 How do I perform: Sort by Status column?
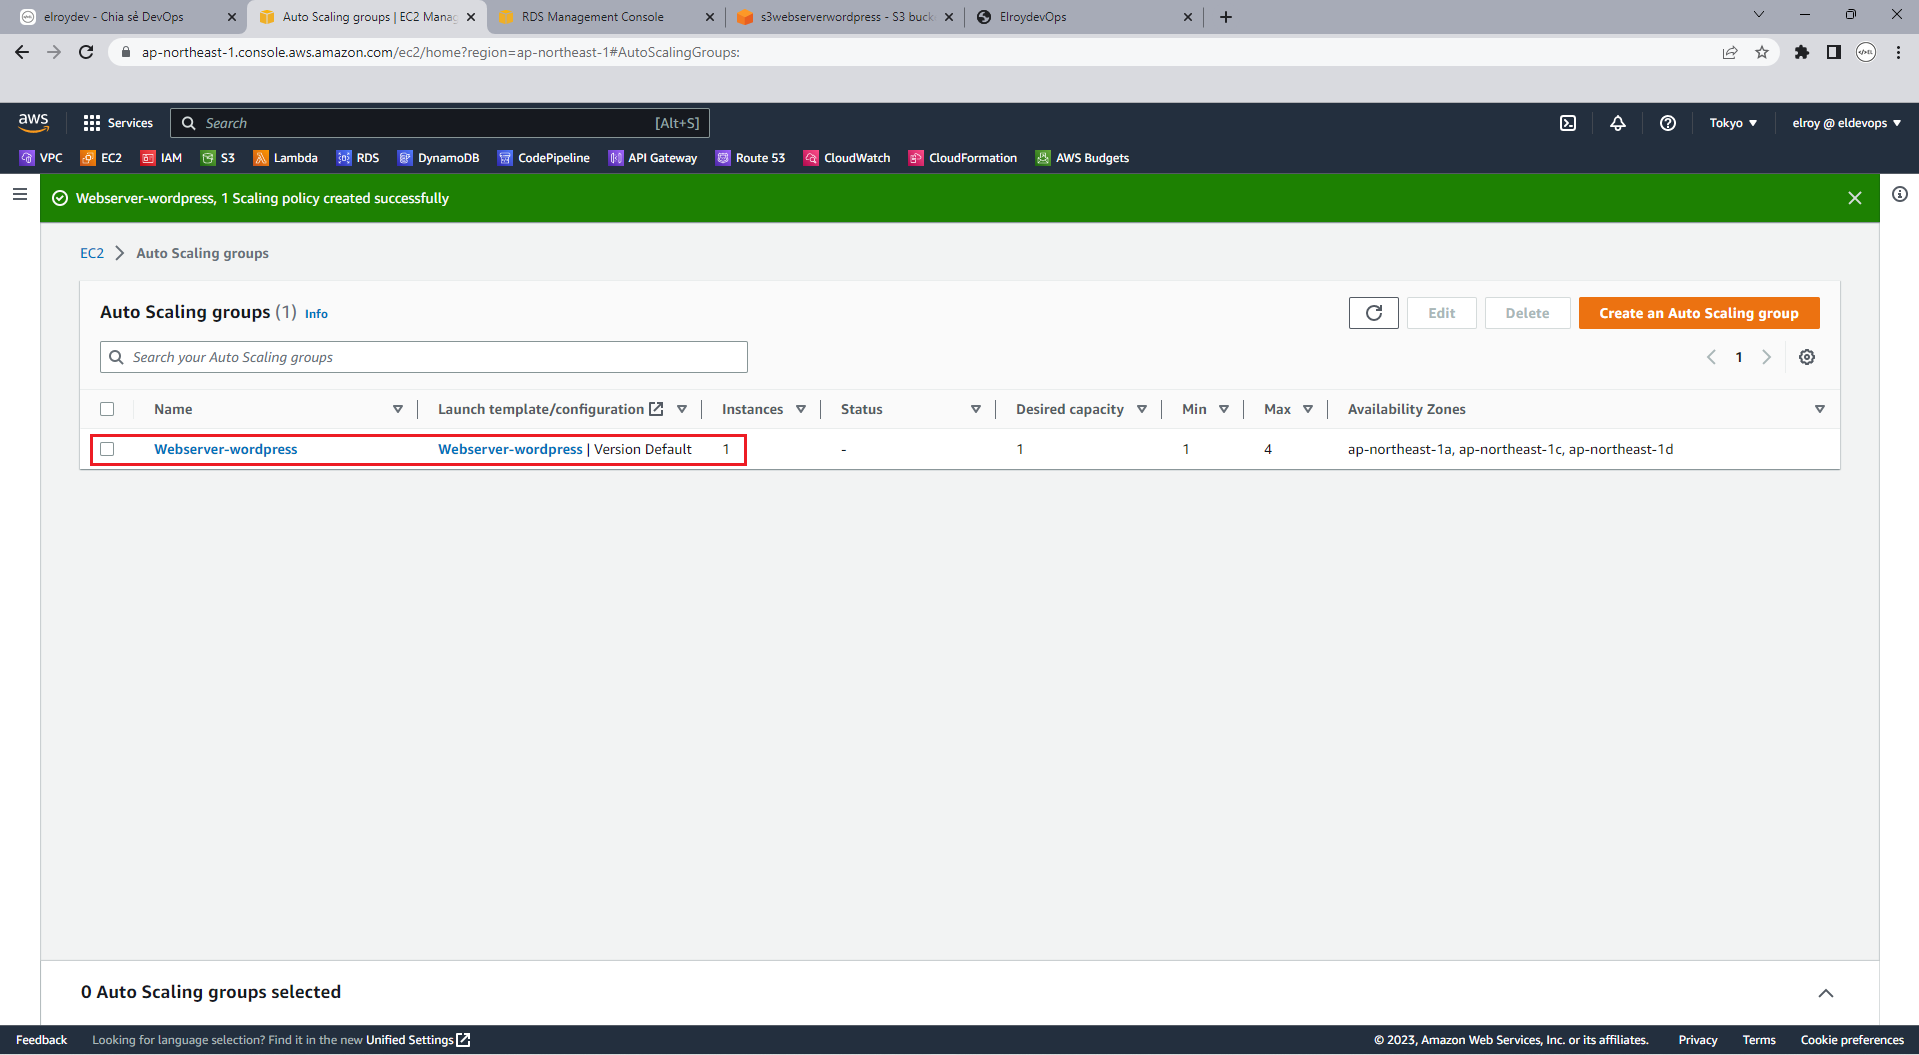976,409
